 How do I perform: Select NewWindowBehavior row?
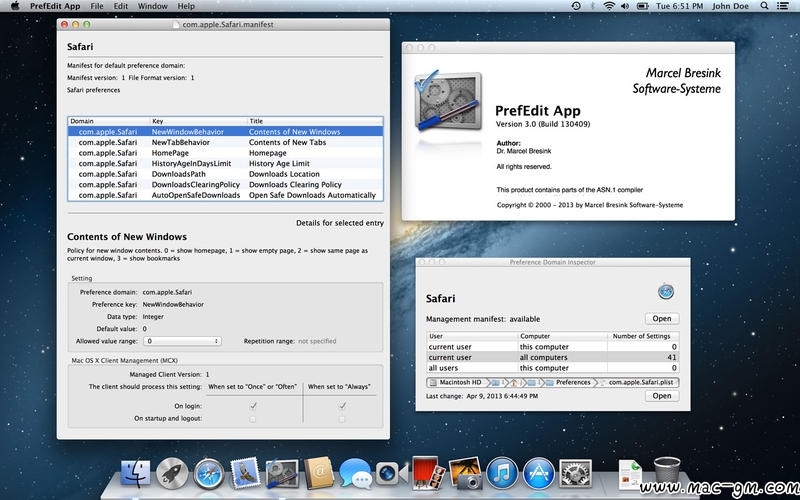[226, 132]
